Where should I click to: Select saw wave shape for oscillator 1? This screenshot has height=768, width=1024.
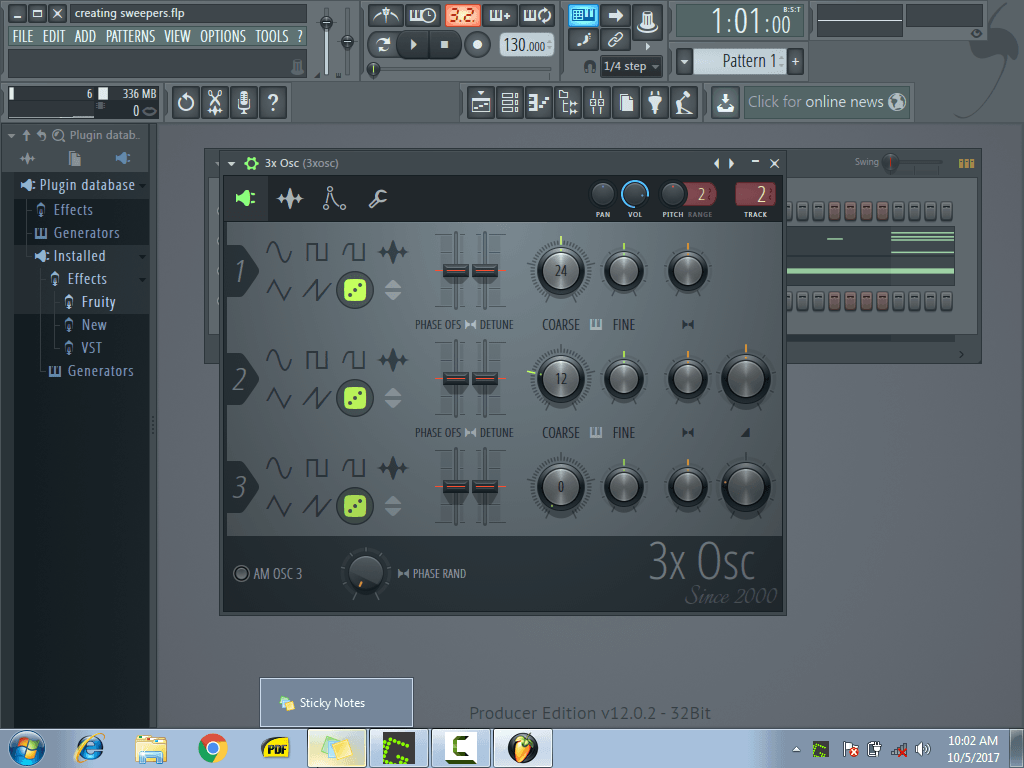pos(317,289)
